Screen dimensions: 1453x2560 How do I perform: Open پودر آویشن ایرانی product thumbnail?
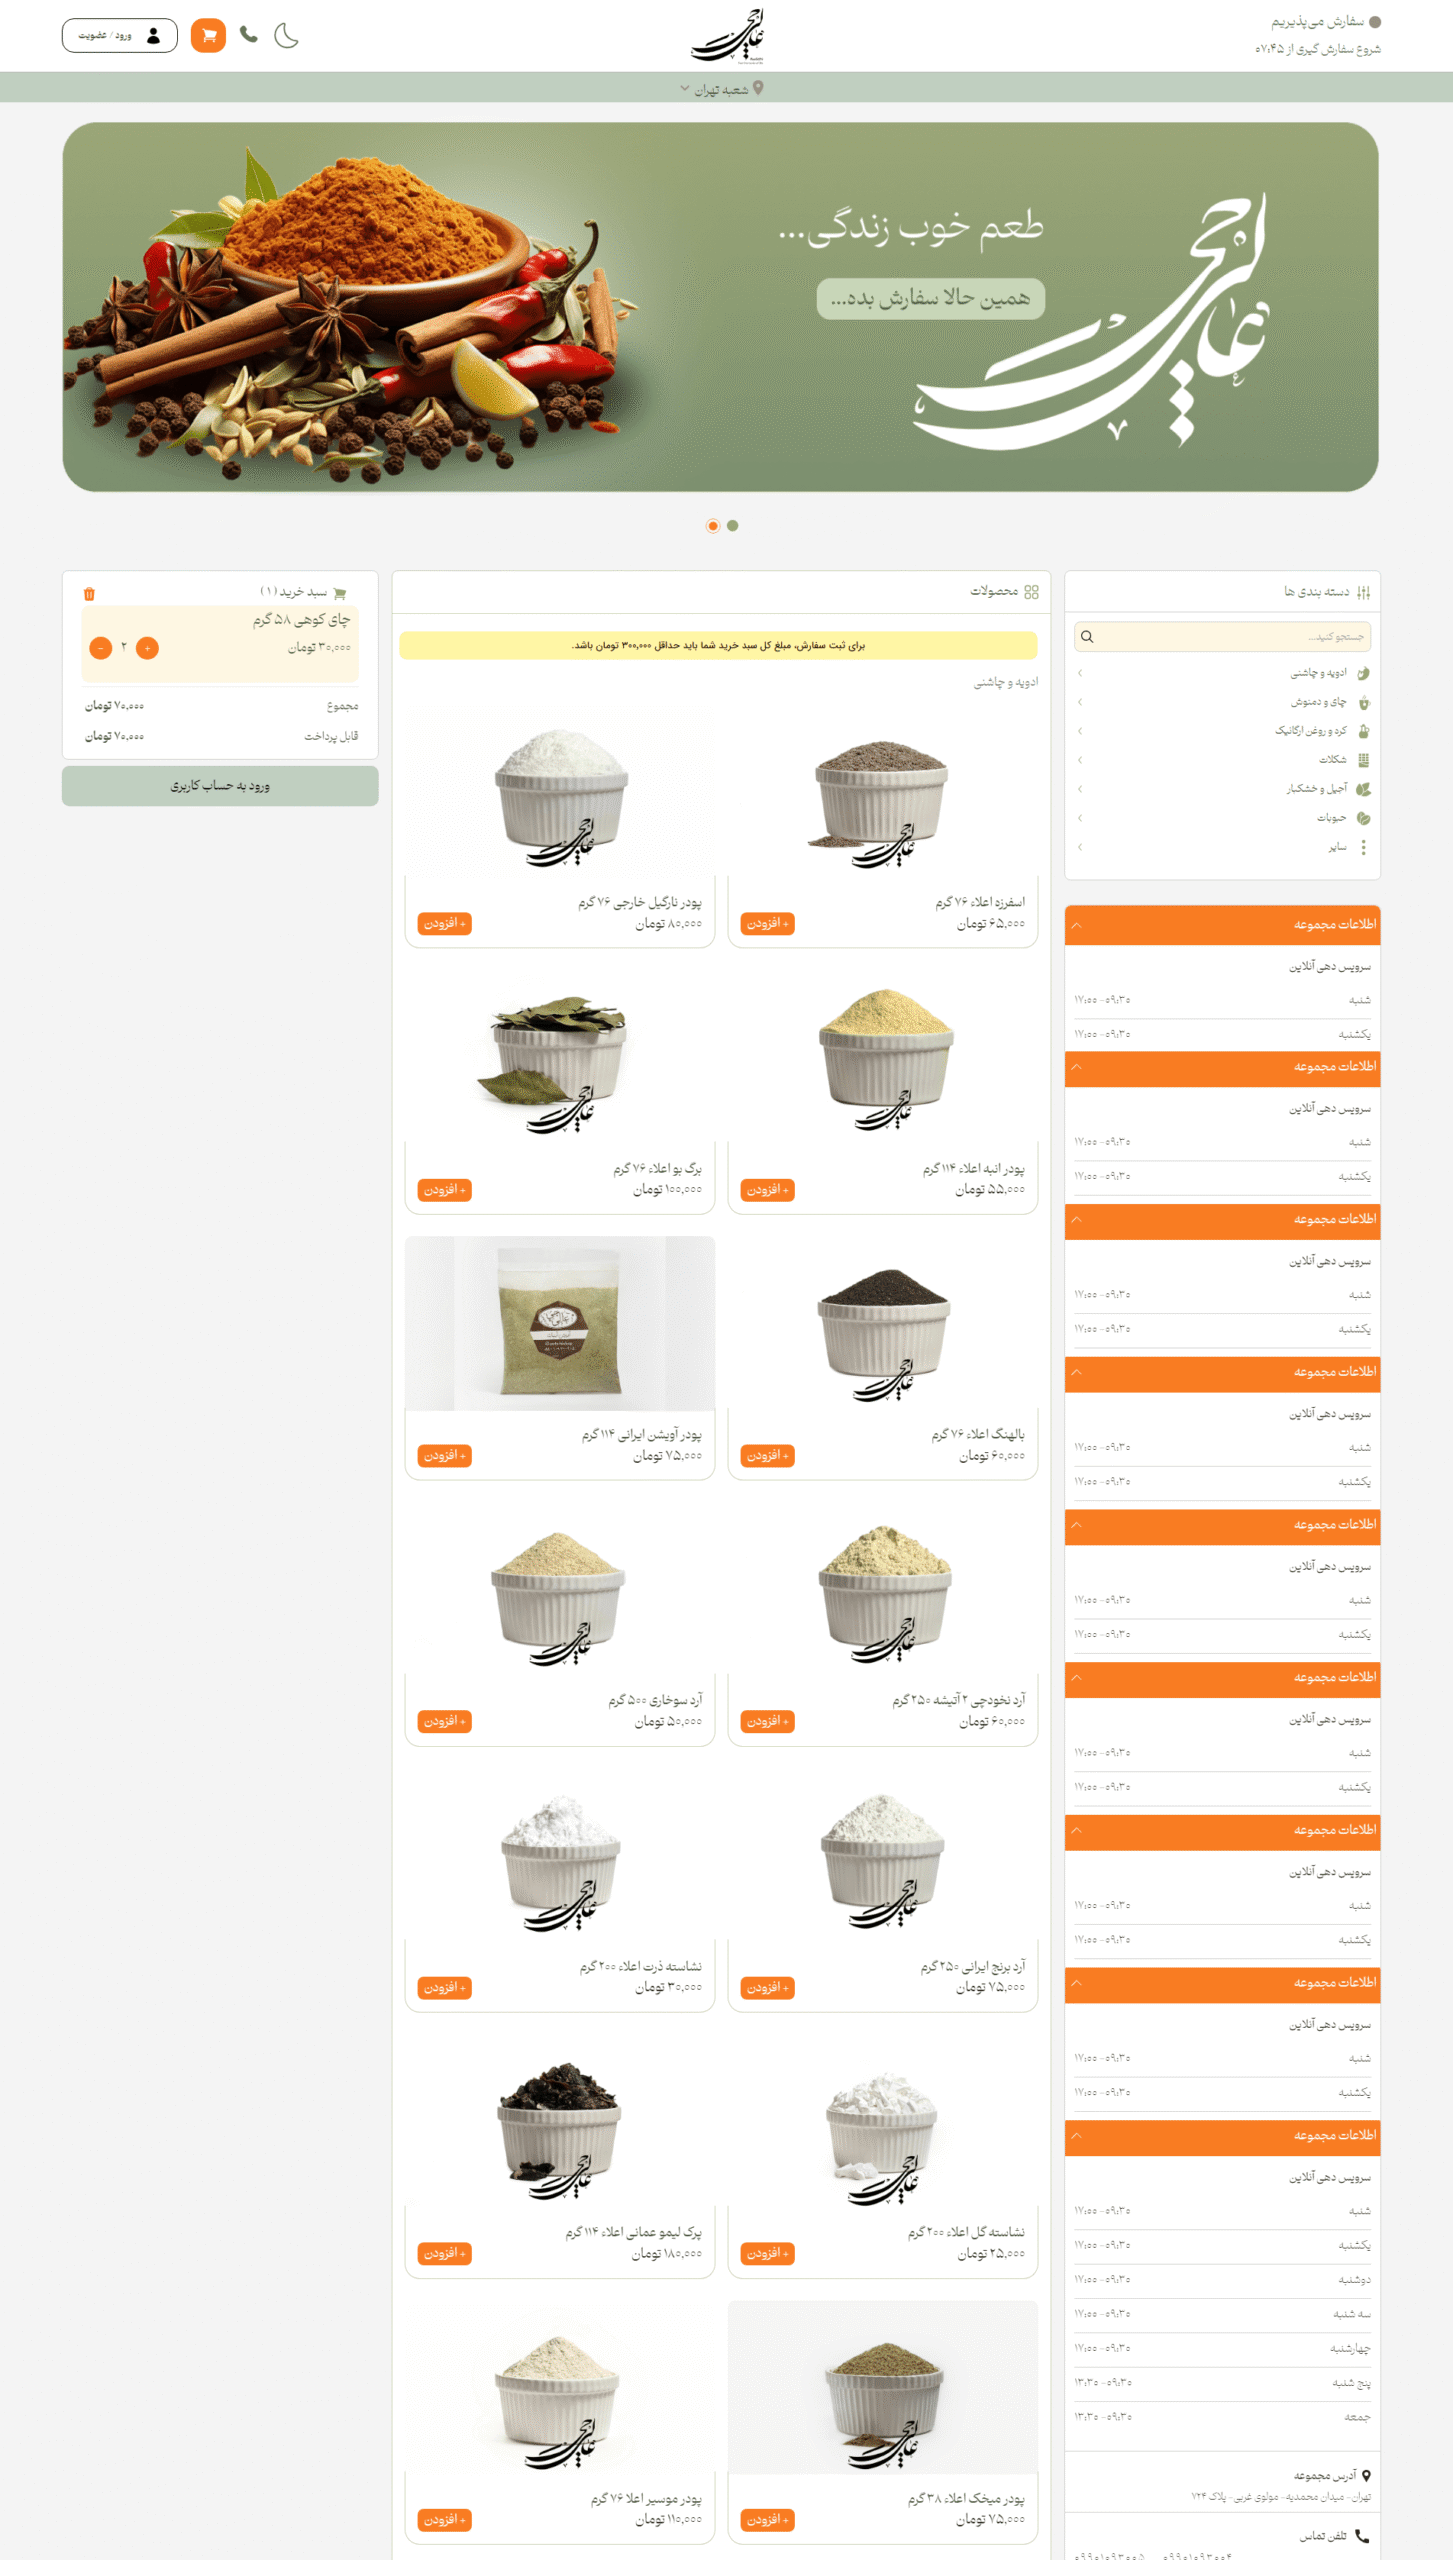point(560,1324)
